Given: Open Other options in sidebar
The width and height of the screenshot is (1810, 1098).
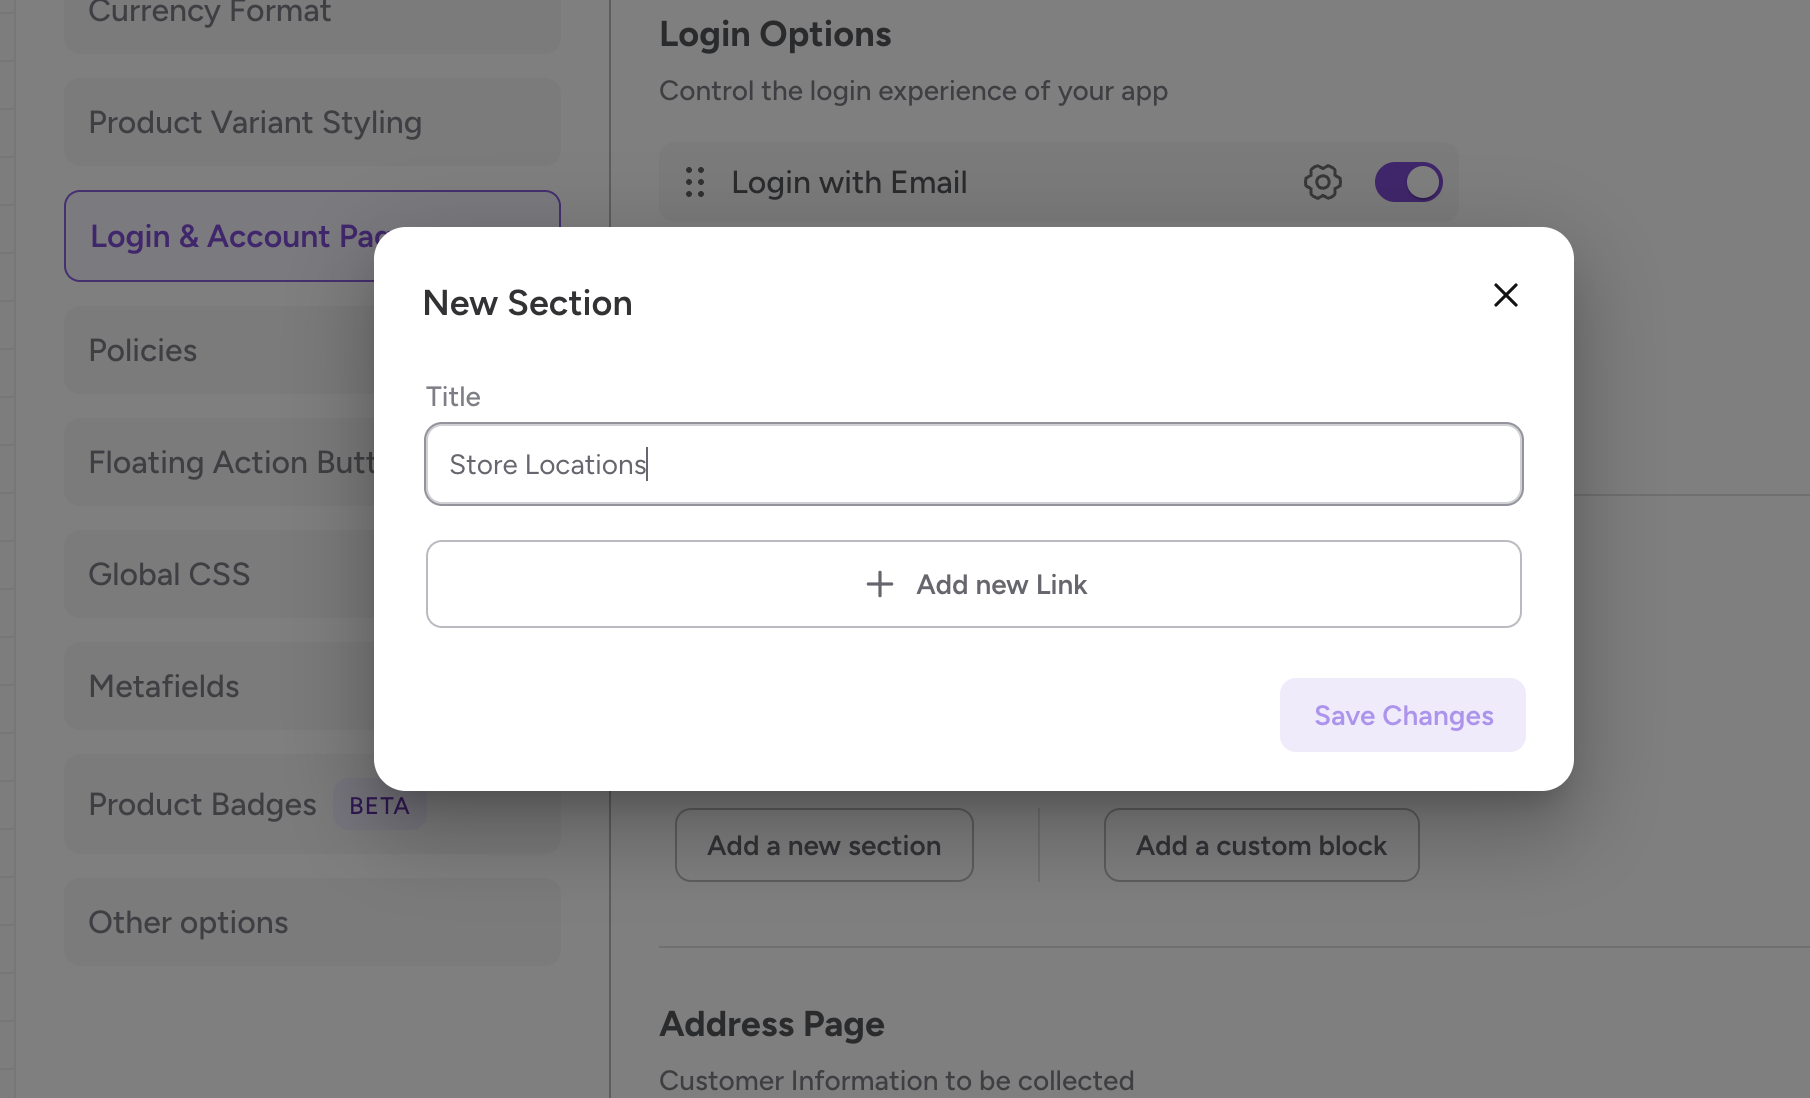Looking at the screenshot, I should coord(188,923).
